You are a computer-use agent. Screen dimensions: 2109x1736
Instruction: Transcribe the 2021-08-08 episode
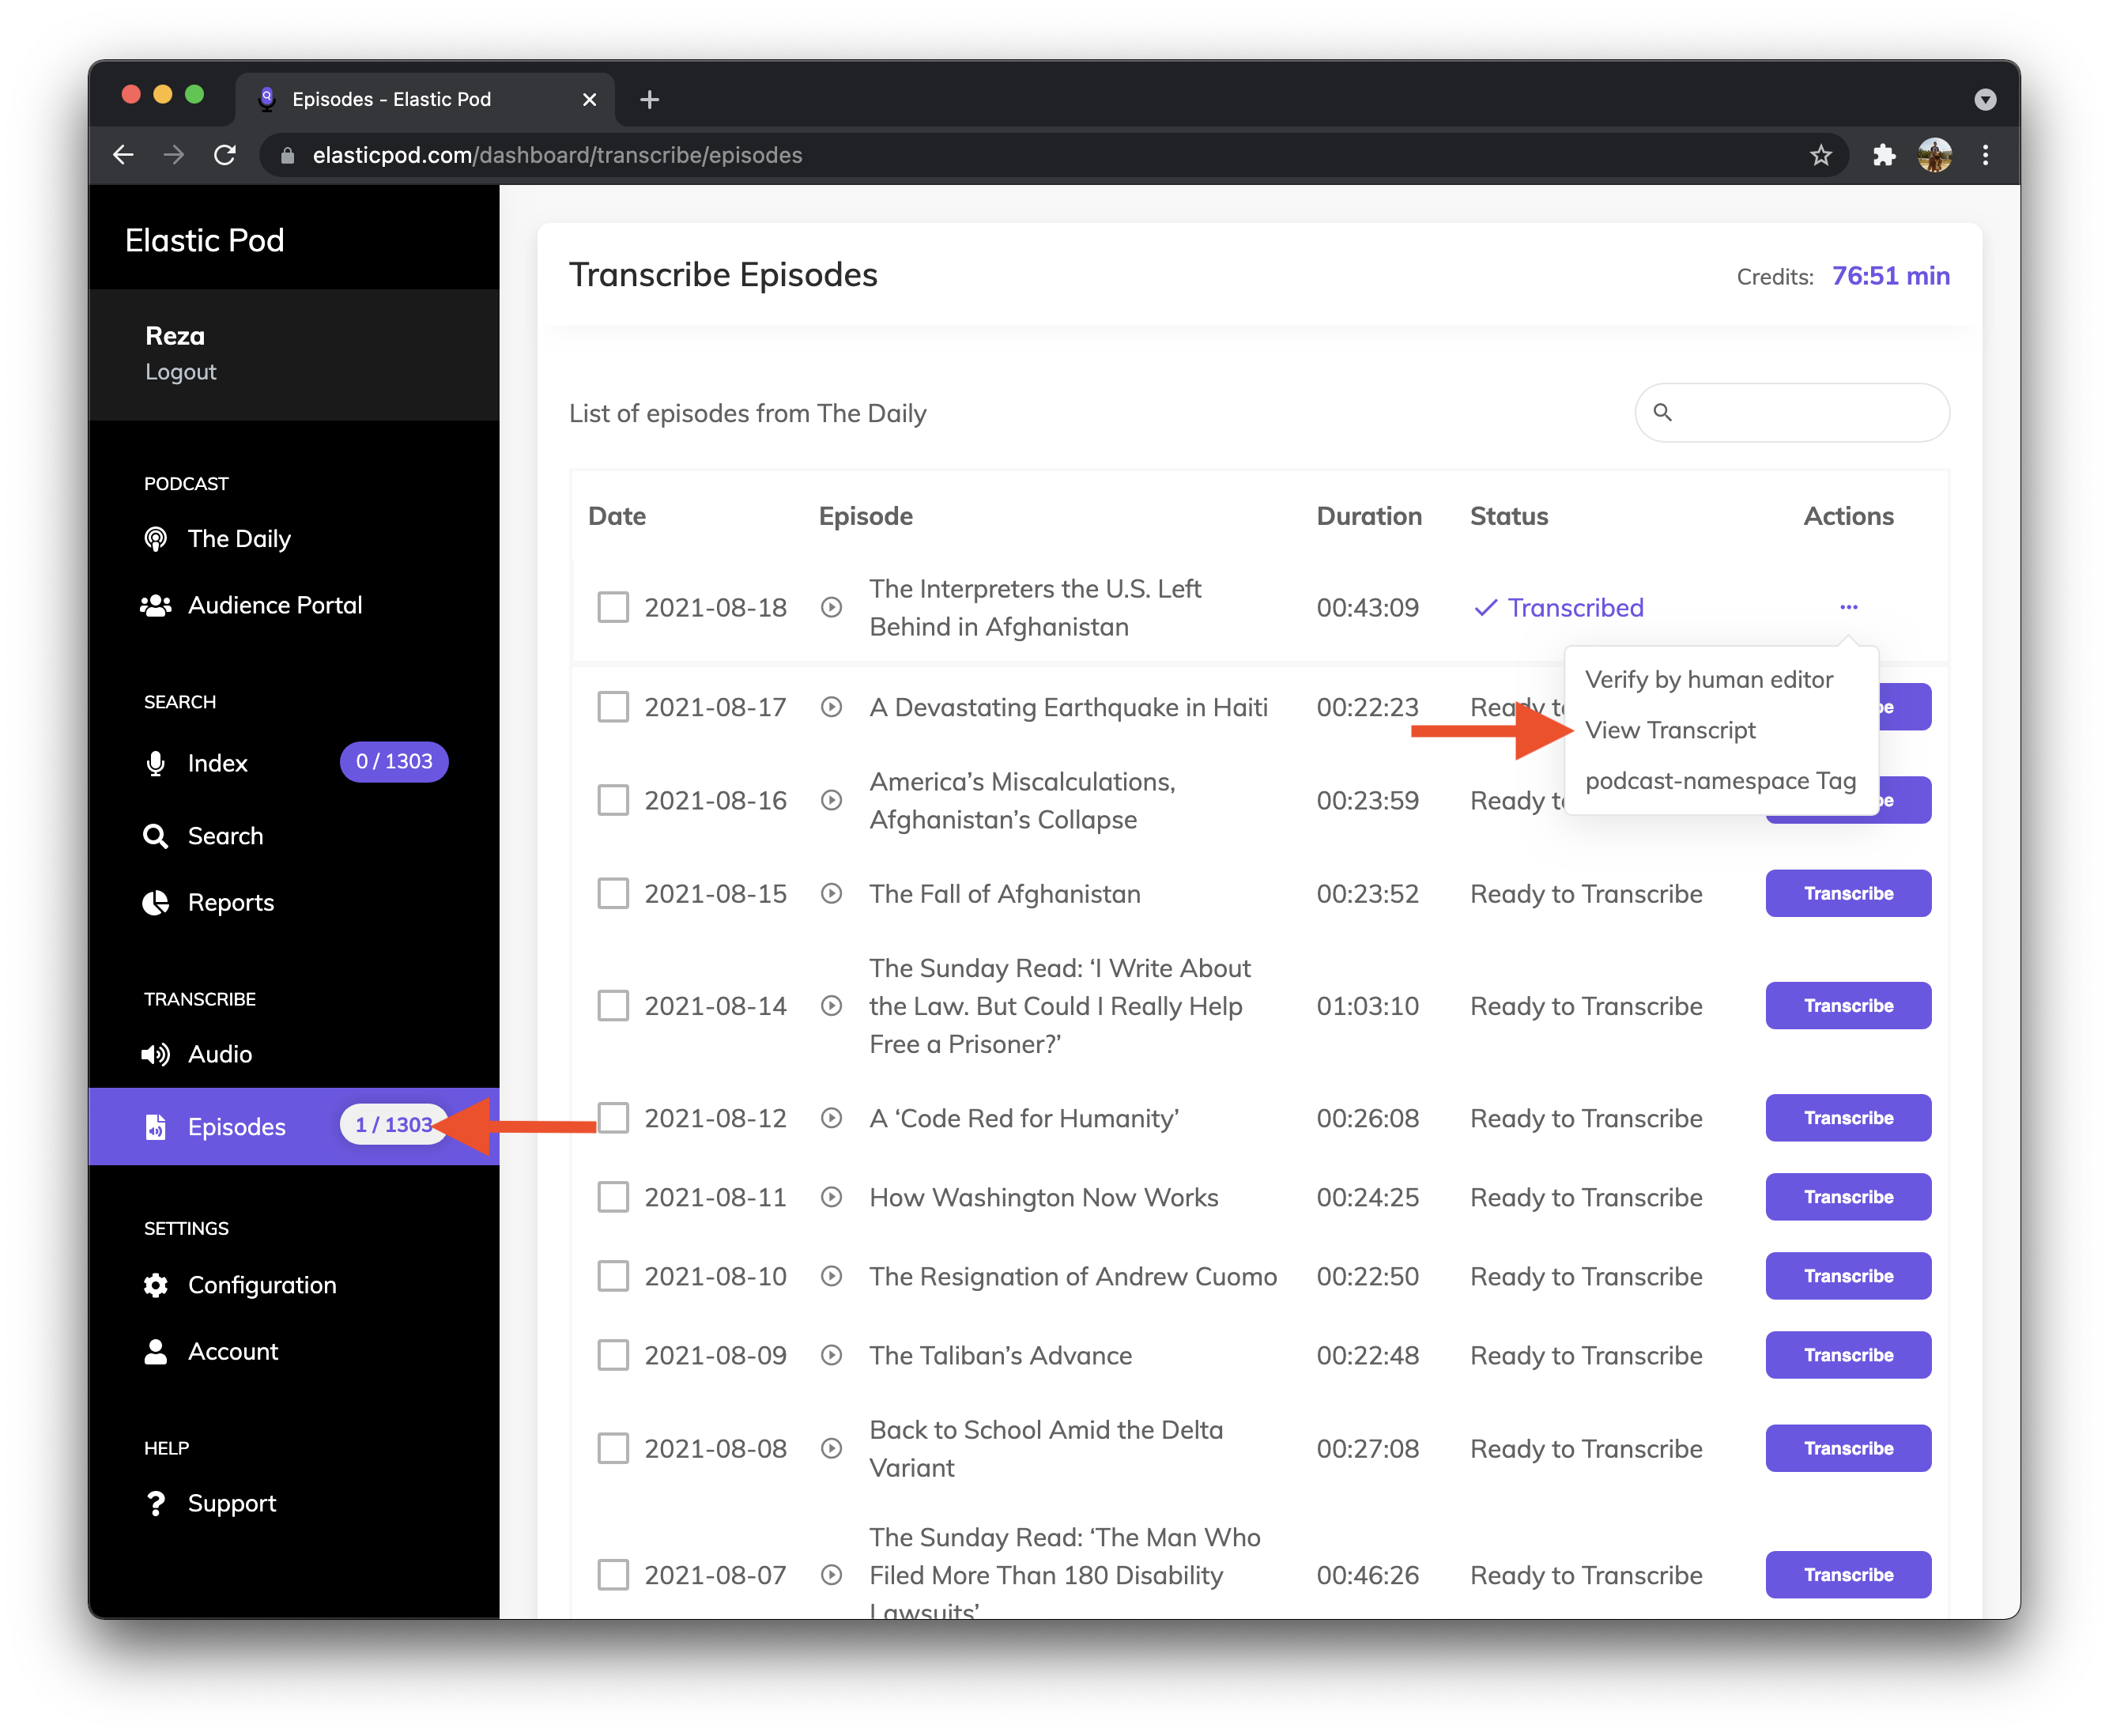coord(1848,1448)
